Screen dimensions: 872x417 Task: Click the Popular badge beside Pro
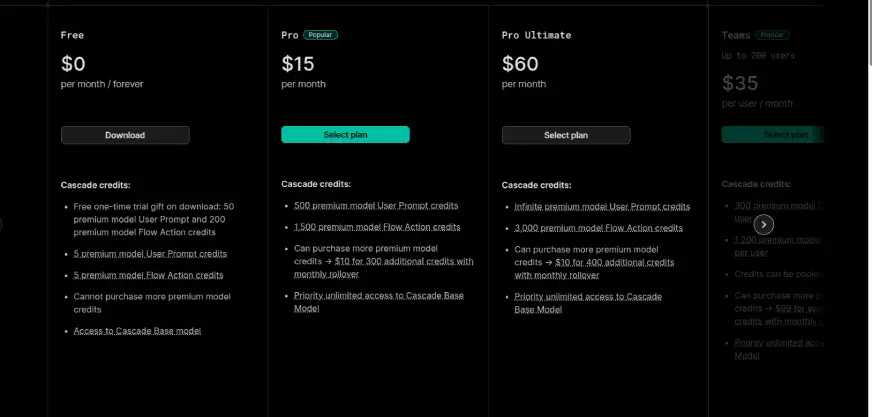pos(321,35)
